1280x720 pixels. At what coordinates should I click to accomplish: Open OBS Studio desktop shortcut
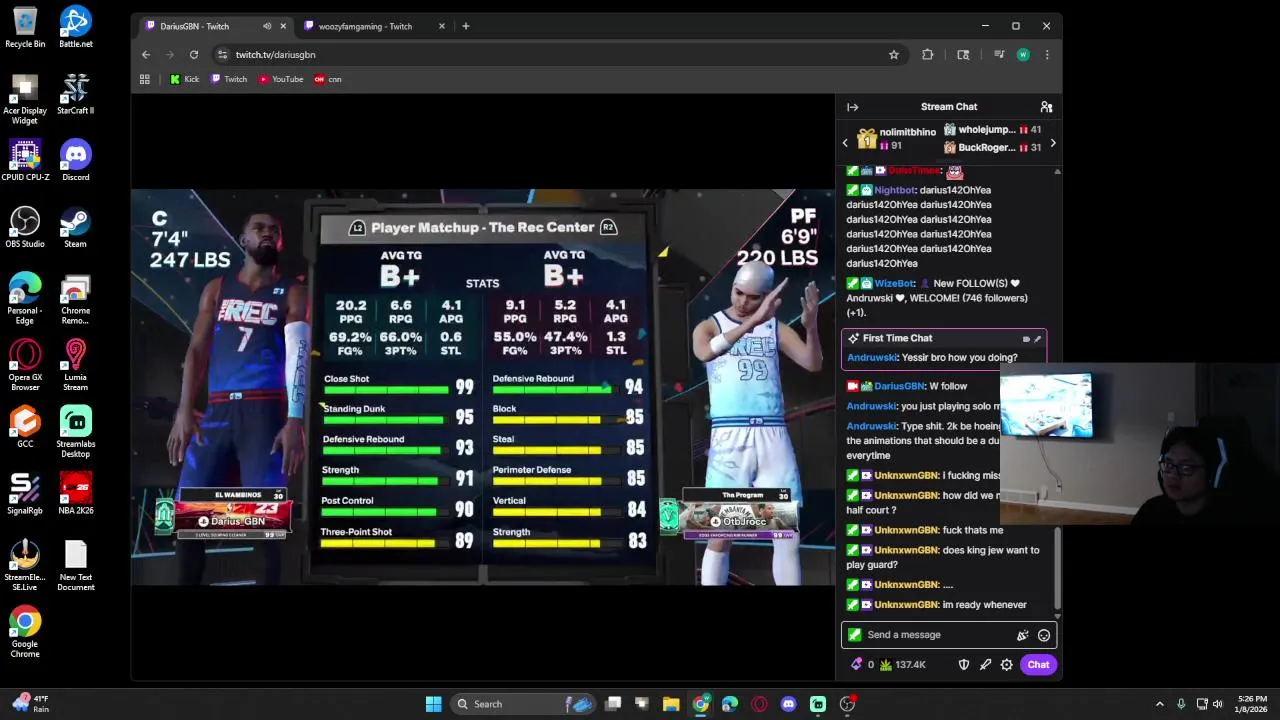coord(25,227)
